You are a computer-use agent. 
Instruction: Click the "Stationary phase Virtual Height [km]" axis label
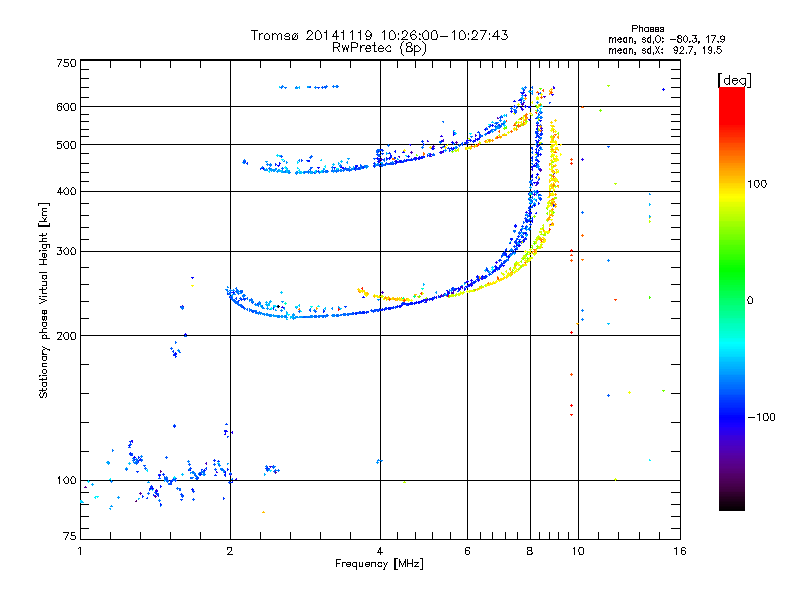pyautogui.click(x=44, y=301)
